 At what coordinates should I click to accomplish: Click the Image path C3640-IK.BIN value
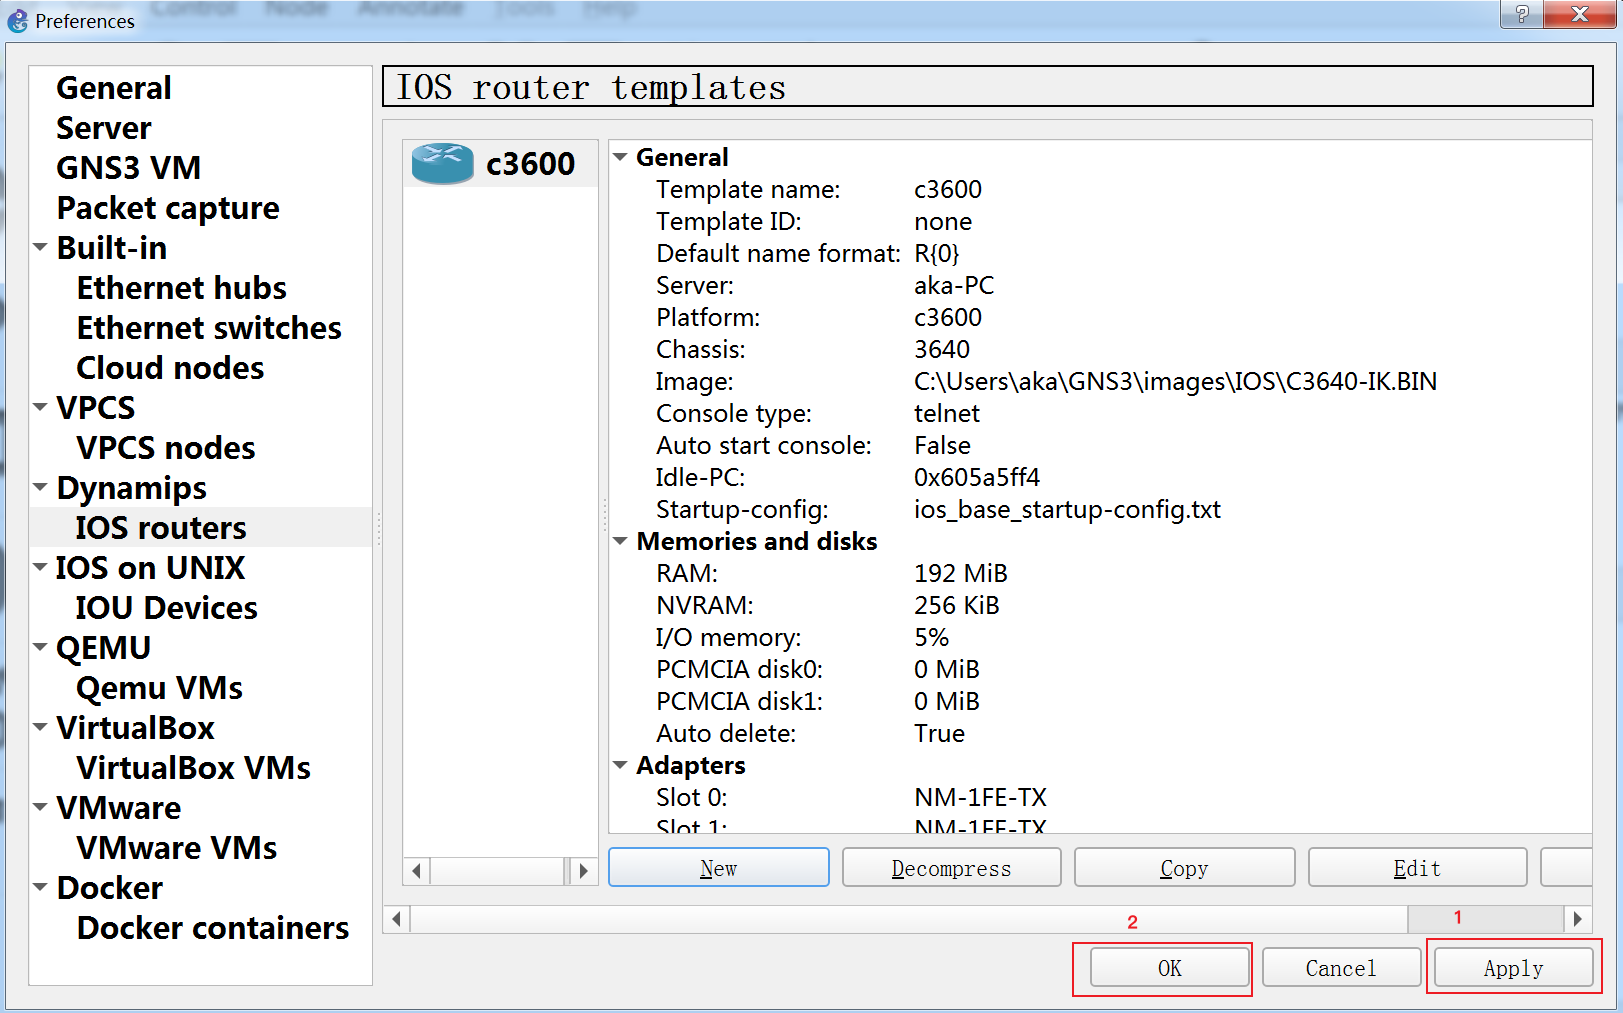[x=1175, y=381]
